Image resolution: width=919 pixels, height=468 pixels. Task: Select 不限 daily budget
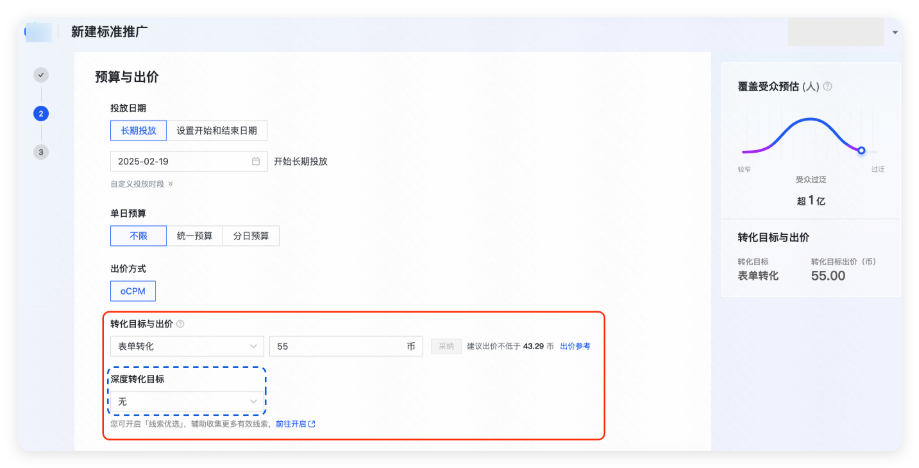[138, 236]
